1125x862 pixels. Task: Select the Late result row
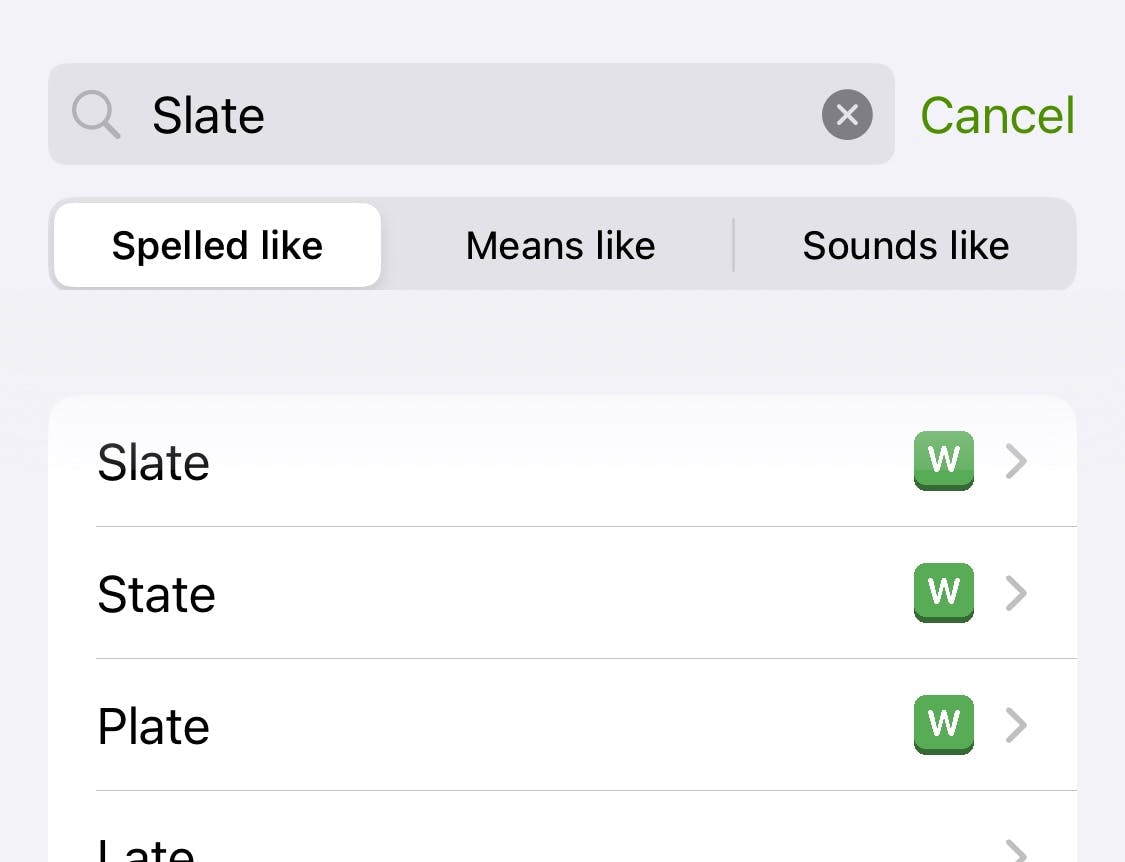tap(562, 827)
